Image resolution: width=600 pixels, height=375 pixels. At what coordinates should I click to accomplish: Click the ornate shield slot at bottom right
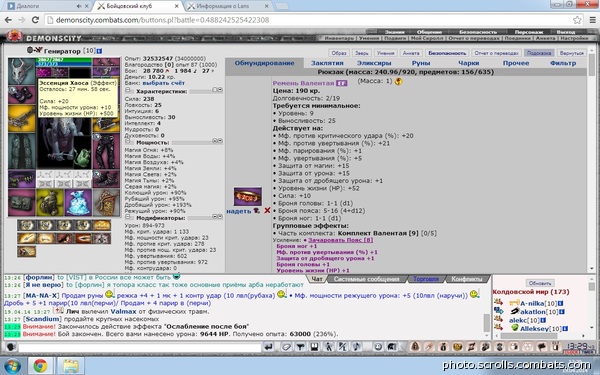(106, 203)
